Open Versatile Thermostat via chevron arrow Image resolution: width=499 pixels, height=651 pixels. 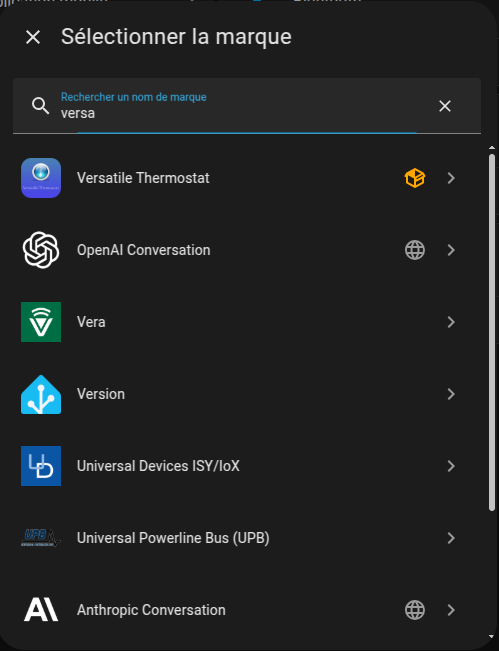pos(451,178)
